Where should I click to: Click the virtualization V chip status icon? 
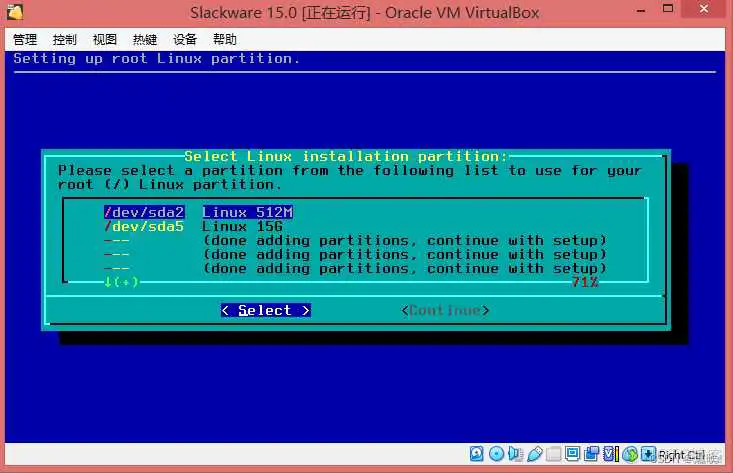coord(611,453)
